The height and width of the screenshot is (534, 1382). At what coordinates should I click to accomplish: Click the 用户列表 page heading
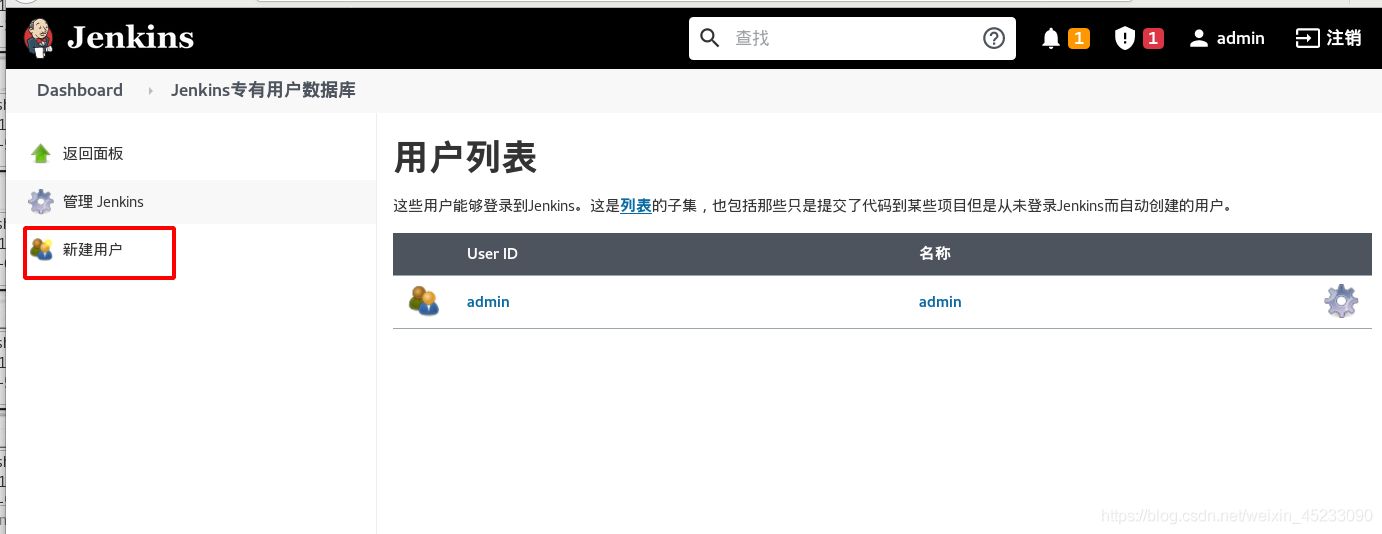coord(465,158)
